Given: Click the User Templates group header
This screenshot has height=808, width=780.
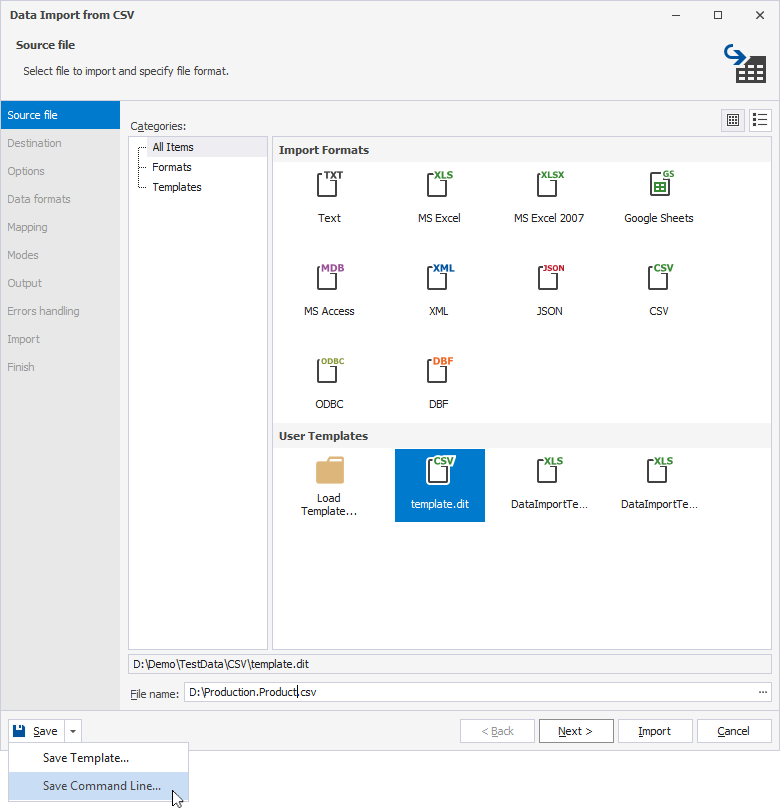Looking at the screenshot, I should (x=521, y=436).
